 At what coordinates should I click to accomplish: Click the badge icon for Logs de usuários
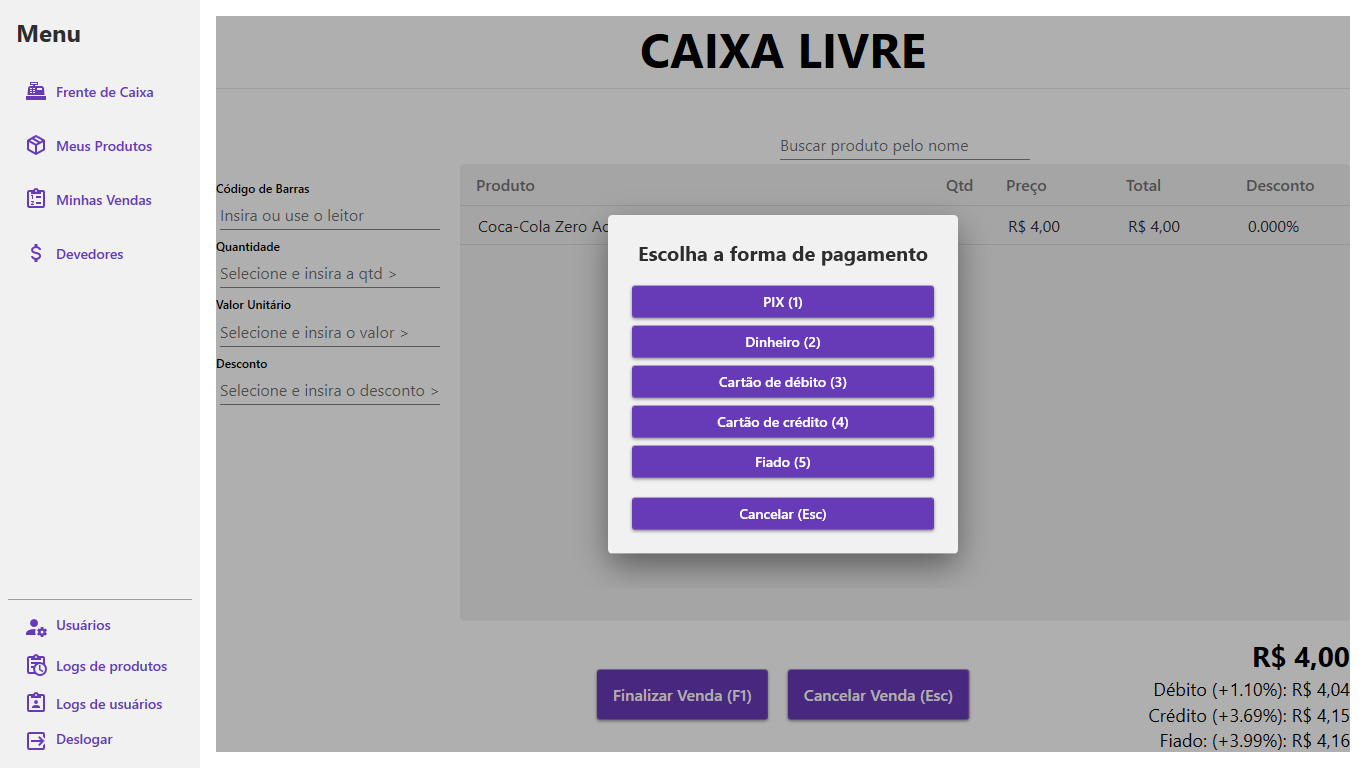pyautogui.click(x=36, y=703)
